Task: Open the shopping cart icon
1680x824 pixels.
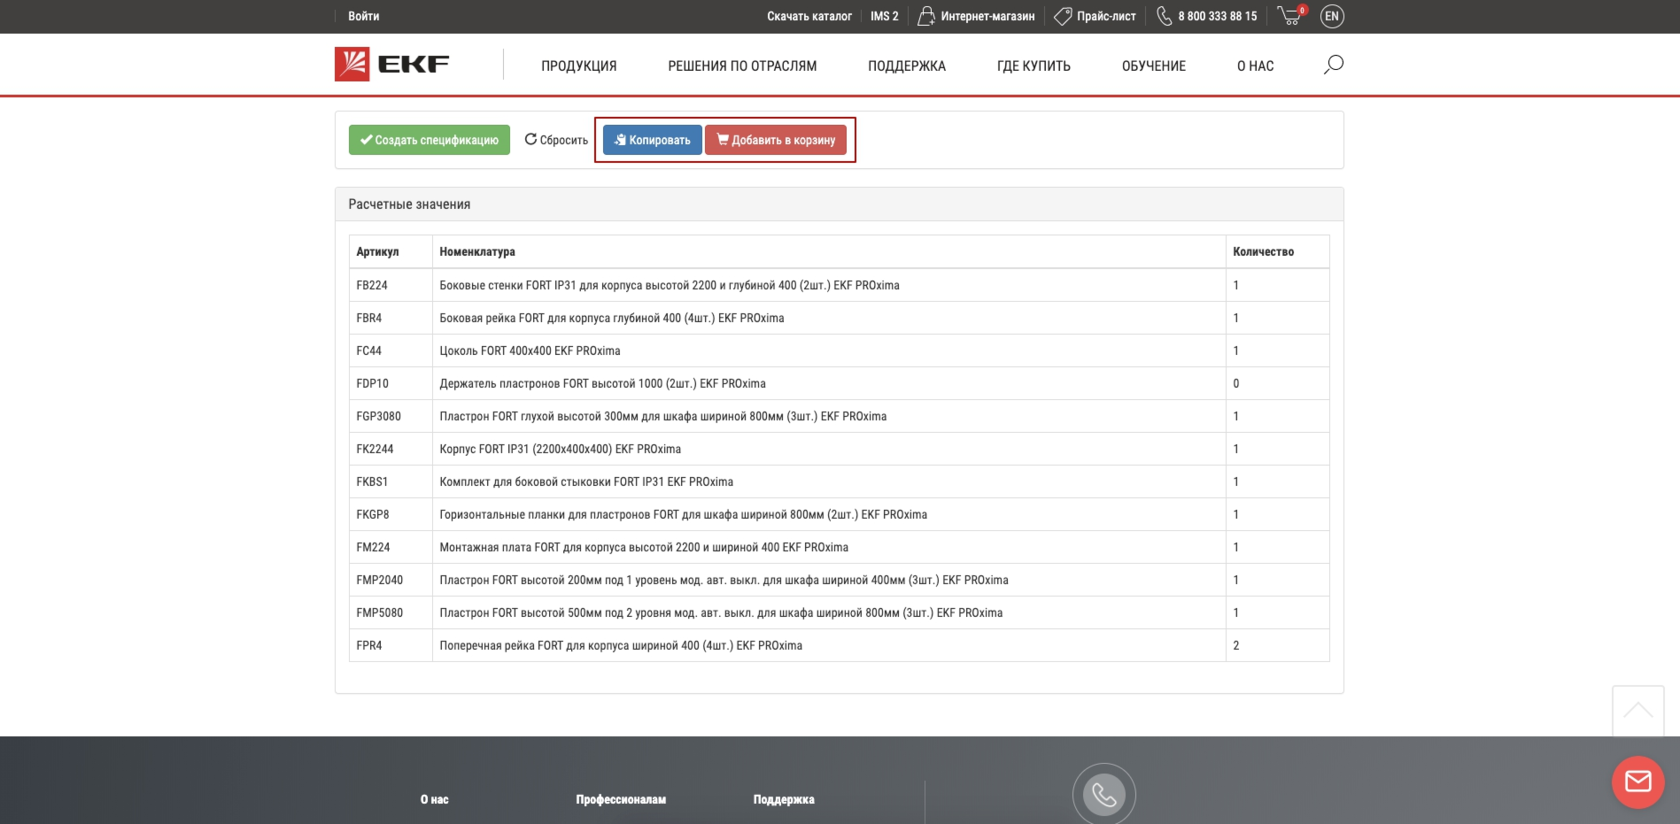Action: coord(1291,15)
